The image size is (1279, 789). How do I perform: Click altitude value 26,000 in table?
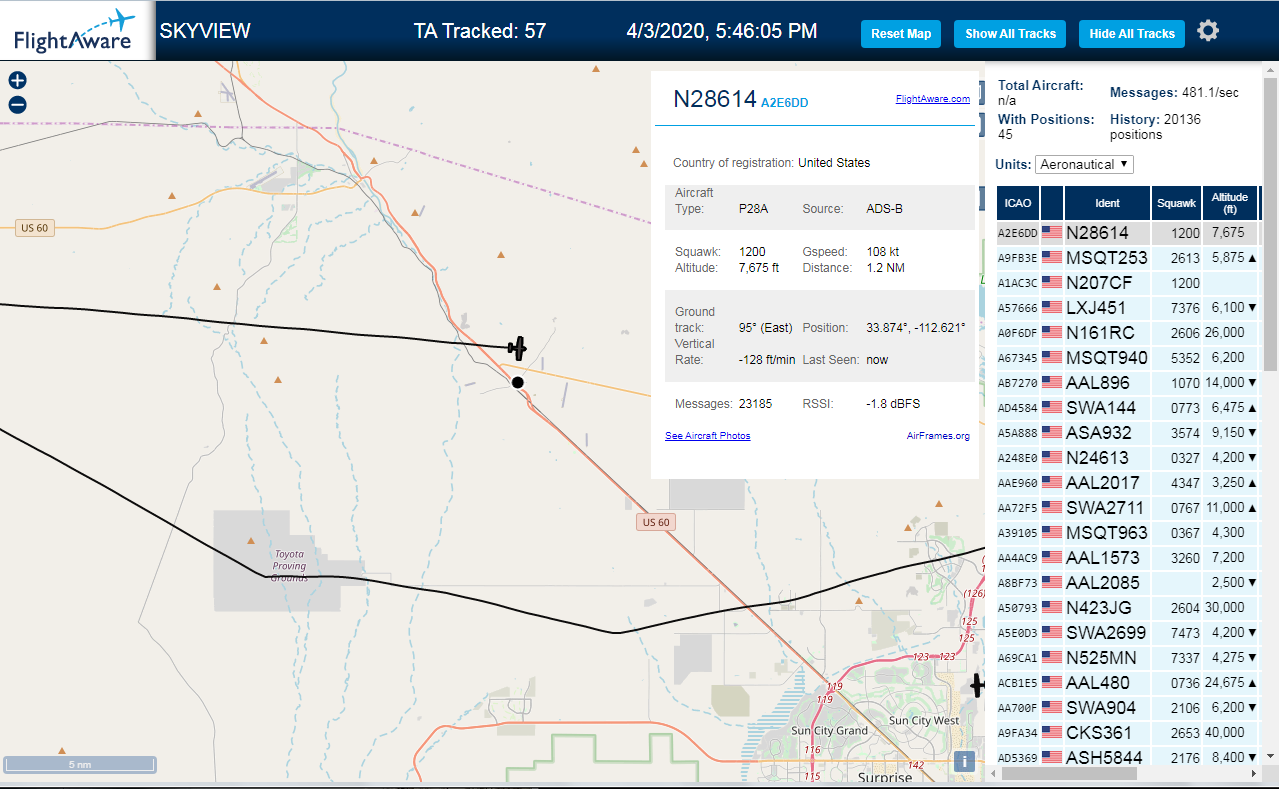click(1227, 333)
